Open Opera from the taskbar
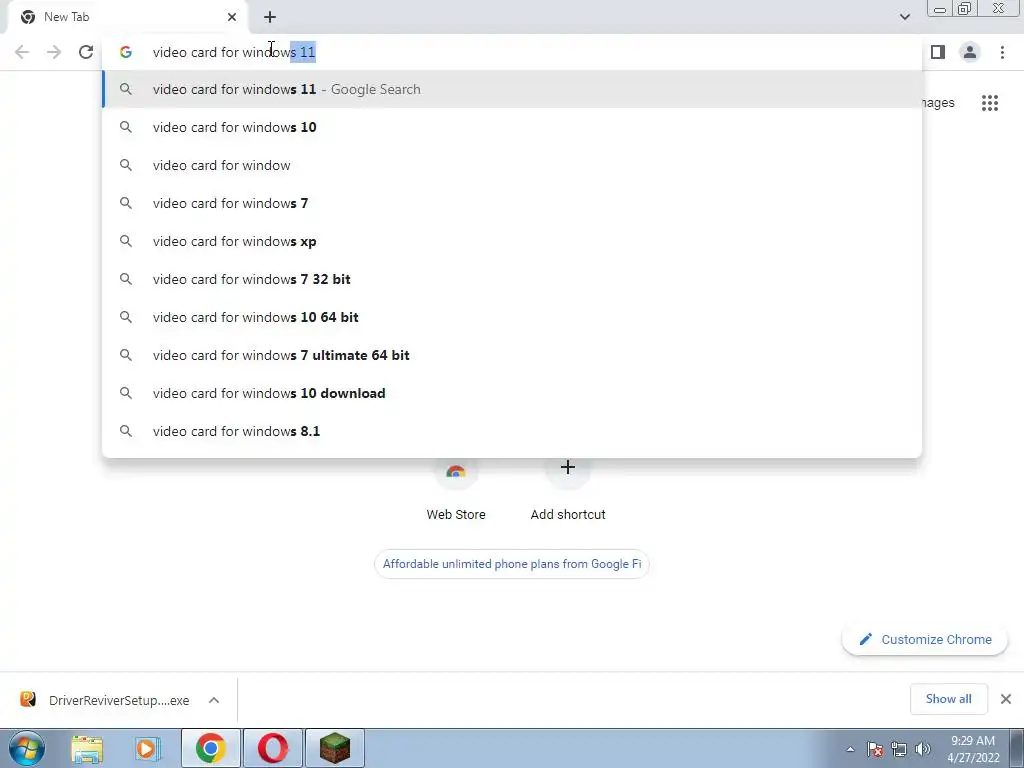Image resolution: width=1024 pixels, height=768 pixels. 272,748
